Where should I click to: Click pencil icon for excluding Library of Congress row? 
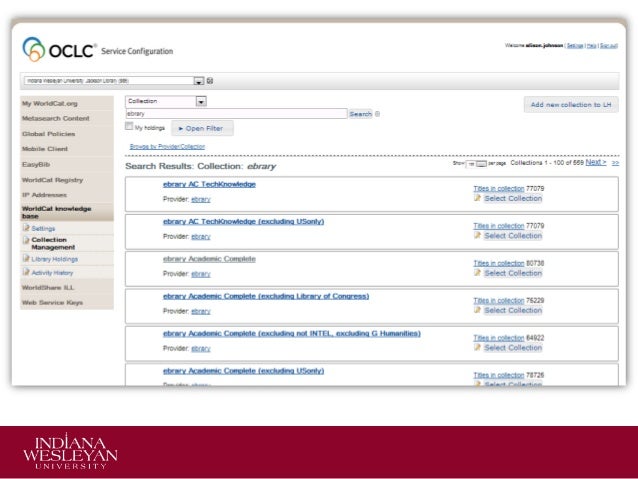click(477, 310)
